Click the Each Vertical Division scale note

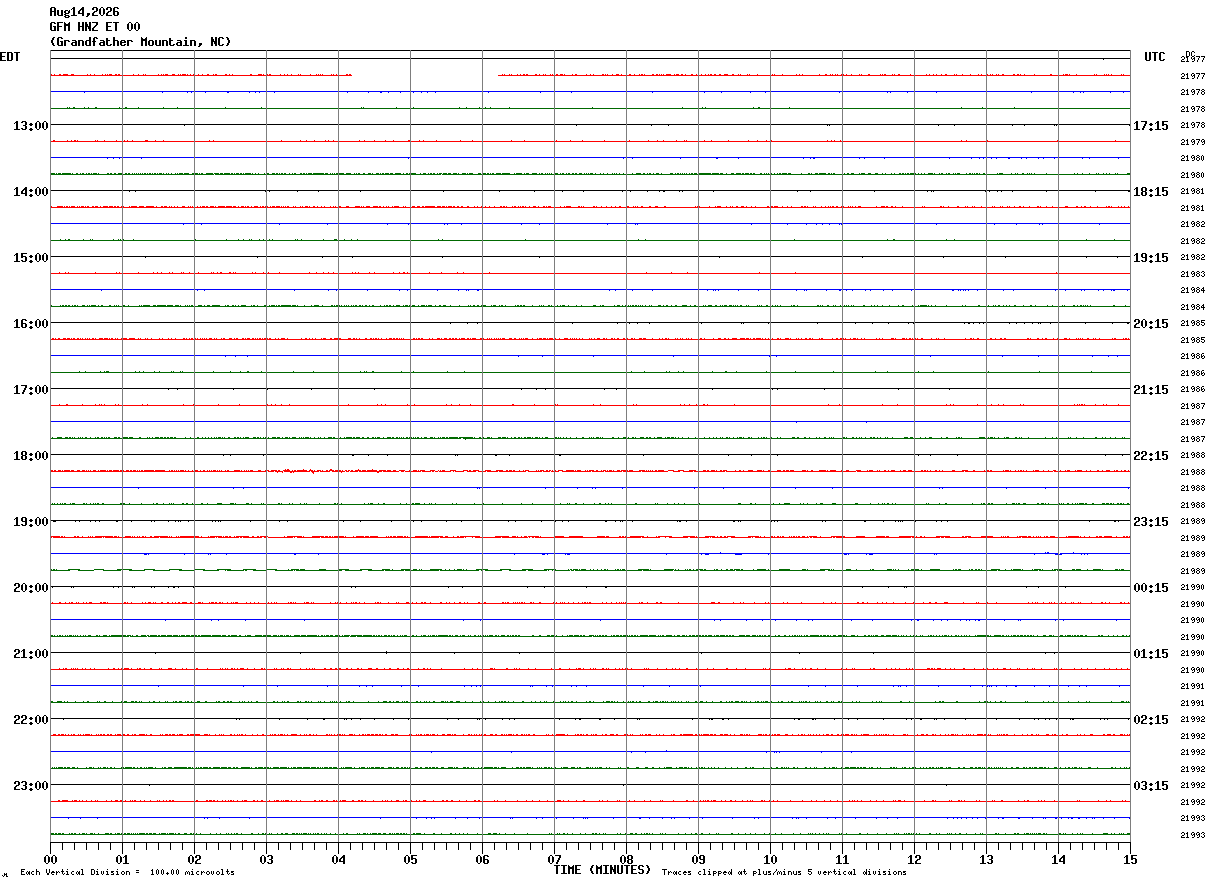coord(127,873)
